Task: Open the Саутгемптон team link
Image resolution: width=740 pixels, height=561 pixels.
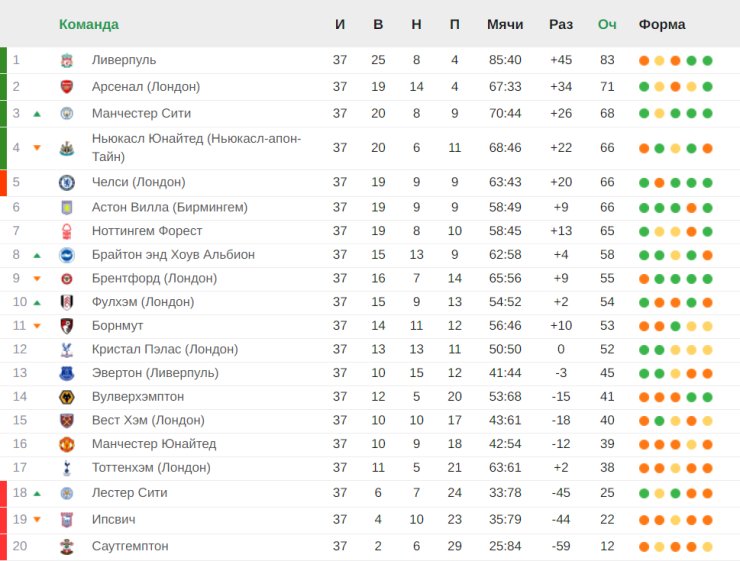Action: 130,546
